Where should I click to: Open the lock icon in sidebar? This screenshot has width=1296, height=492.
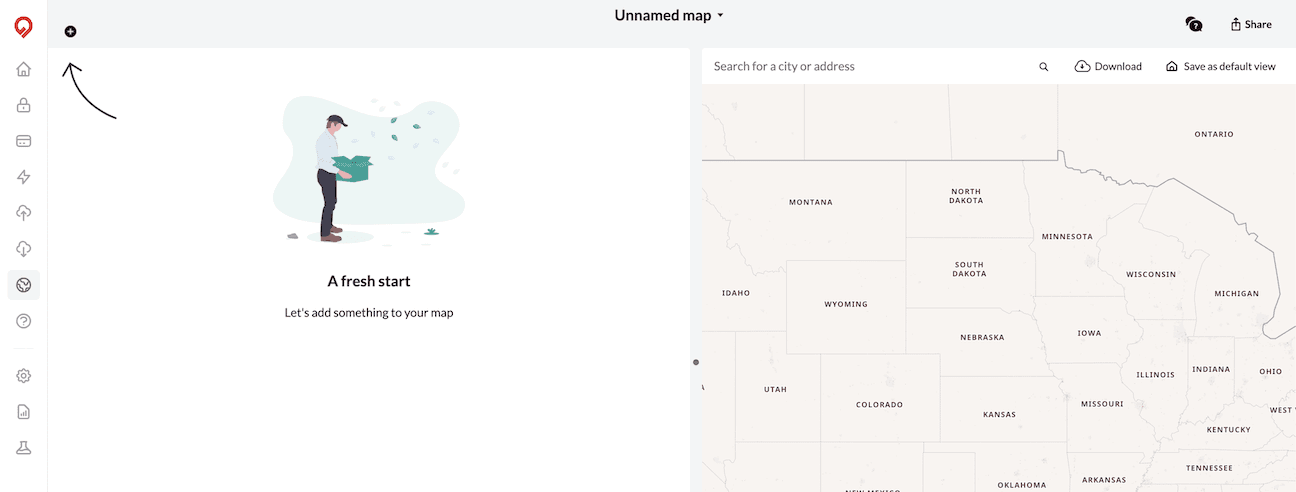24,105
